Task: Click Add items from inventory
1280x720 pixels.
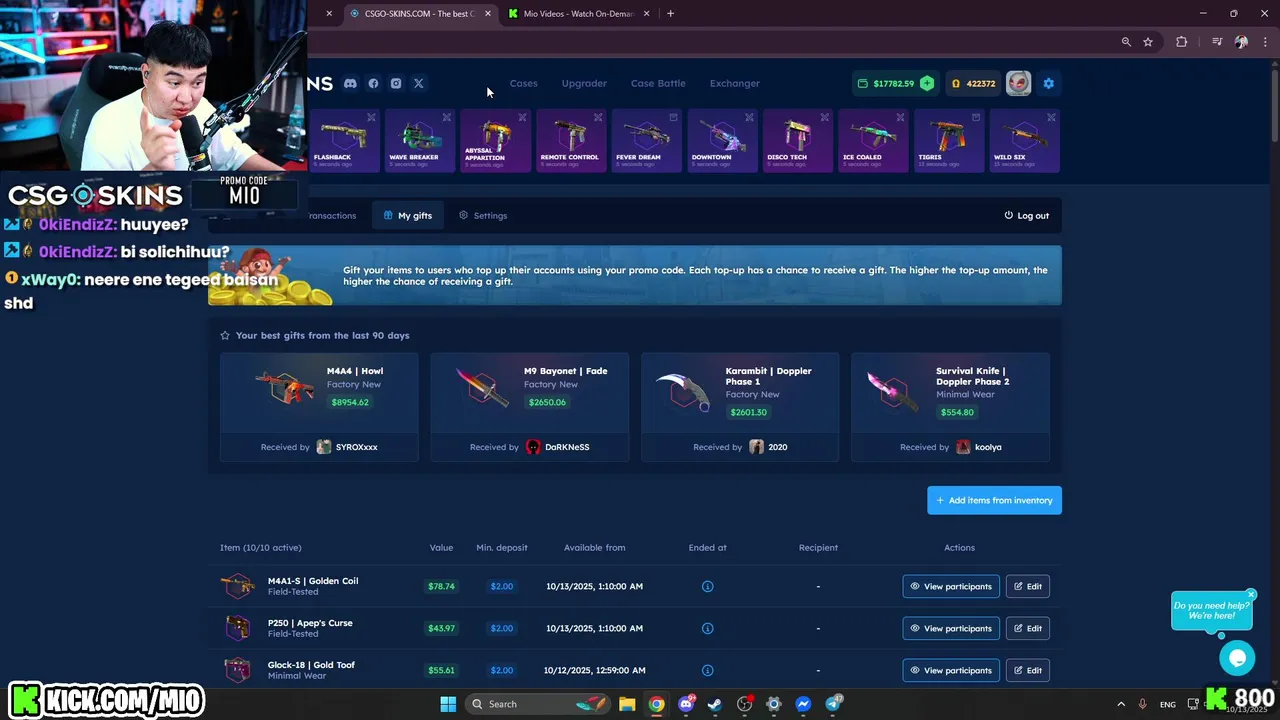Action: pos(994,500)
